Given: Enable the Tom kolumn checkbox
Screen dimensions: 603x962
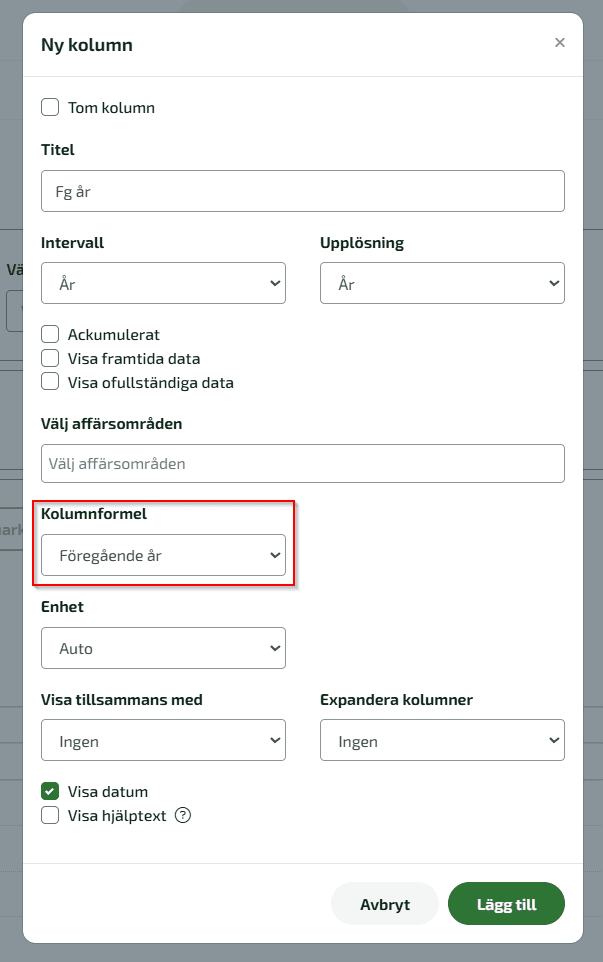Looking at the screenshot, I should pos(50,107).
